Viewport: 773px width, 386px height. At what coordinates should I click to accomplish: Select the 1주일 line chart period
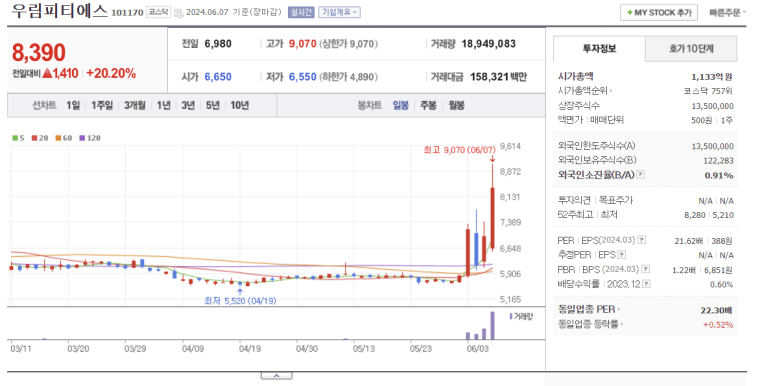click(x=102, y=105)
